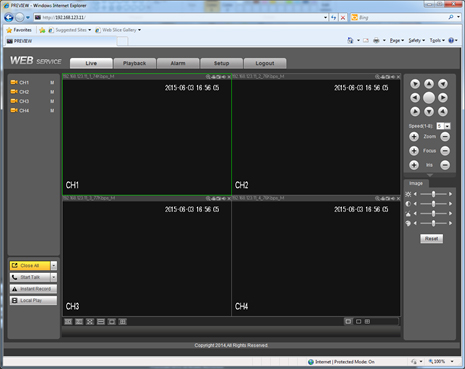The height and width of the screenshot is (369, 465).
Task: Click the brightness slider handle
Action: pyautogui.click(x=433, y=194)
